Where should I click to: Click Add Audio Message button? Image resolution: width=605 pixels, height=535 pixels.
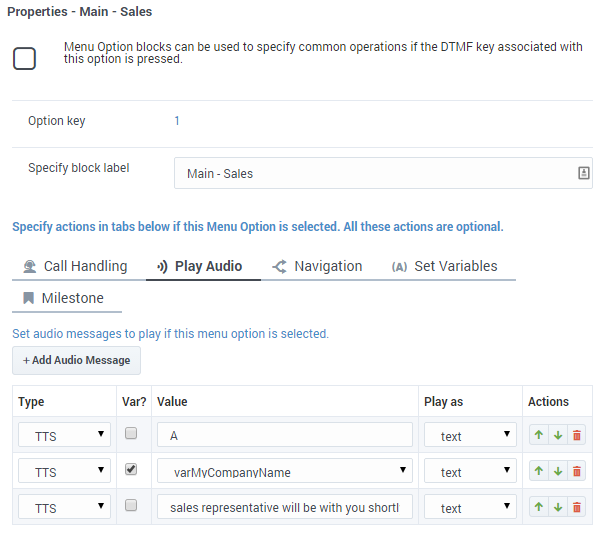click(76, 360)
